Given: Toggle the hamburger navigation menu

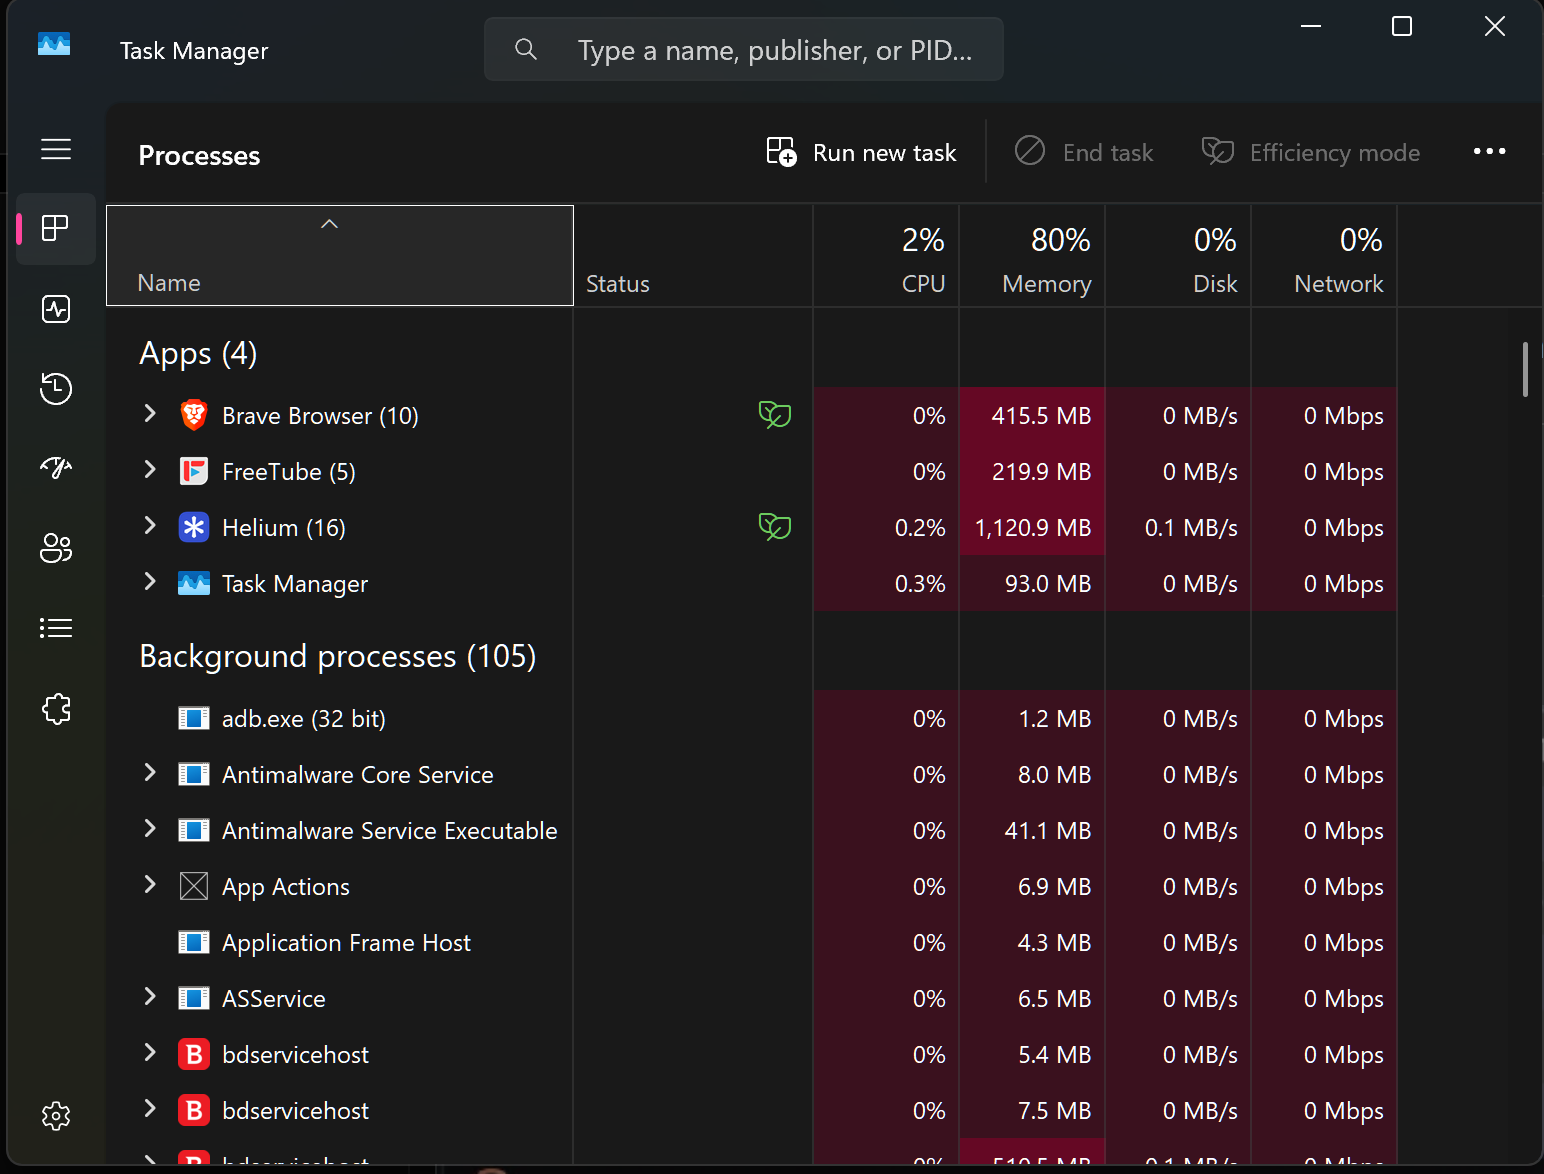Looking at the screenshot, I should click(x=56, y=149).
